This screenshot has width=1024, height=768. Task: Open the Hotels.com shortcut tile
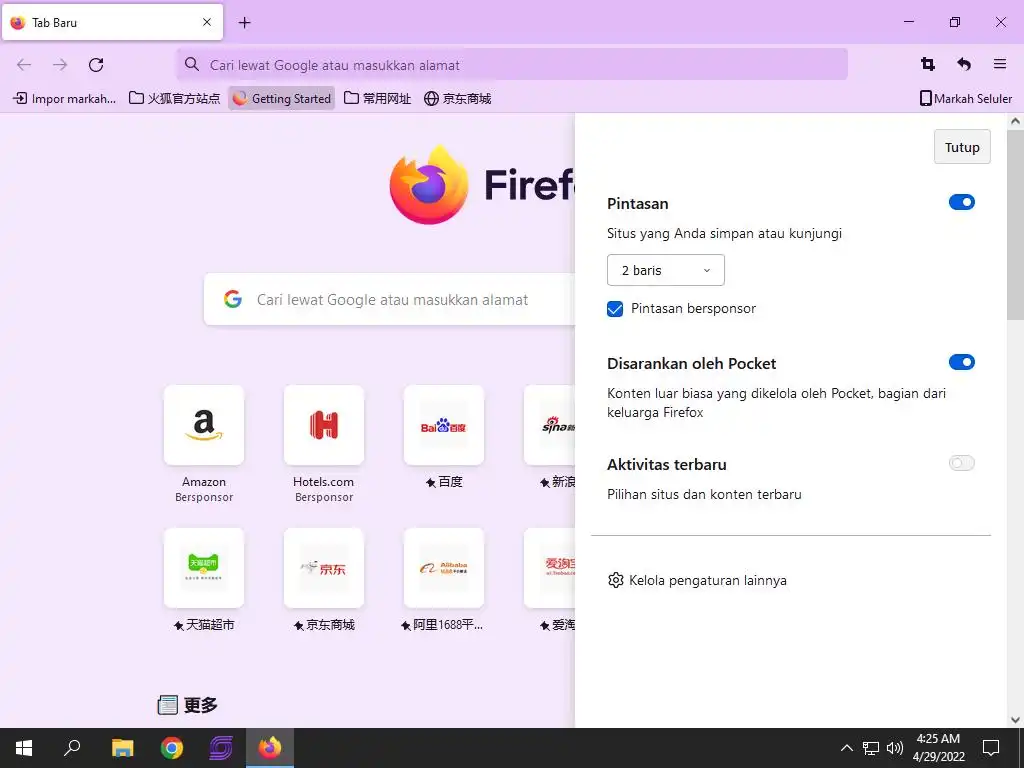pyautogui.click(x=323, y=425)
